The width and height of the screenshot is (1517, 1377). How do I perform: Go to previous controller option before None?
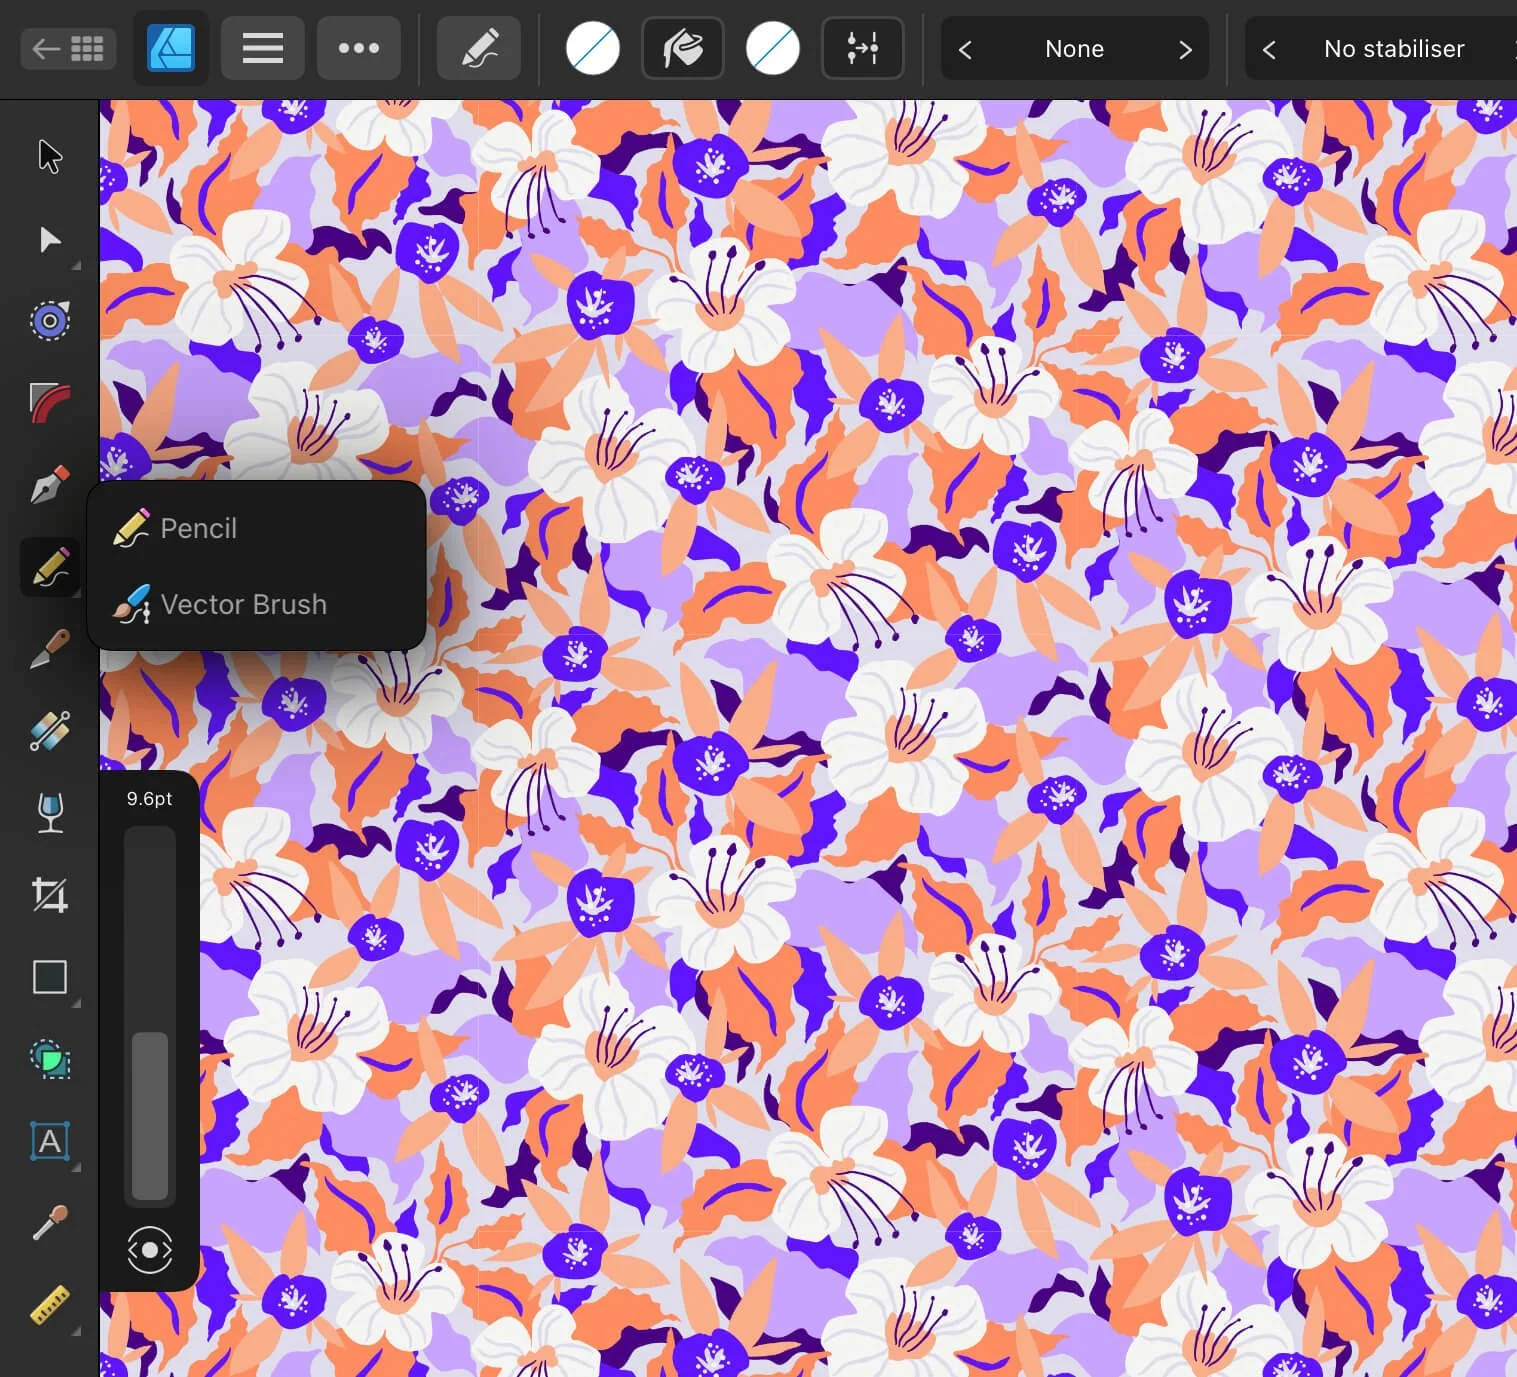click(x=965, y=49)
